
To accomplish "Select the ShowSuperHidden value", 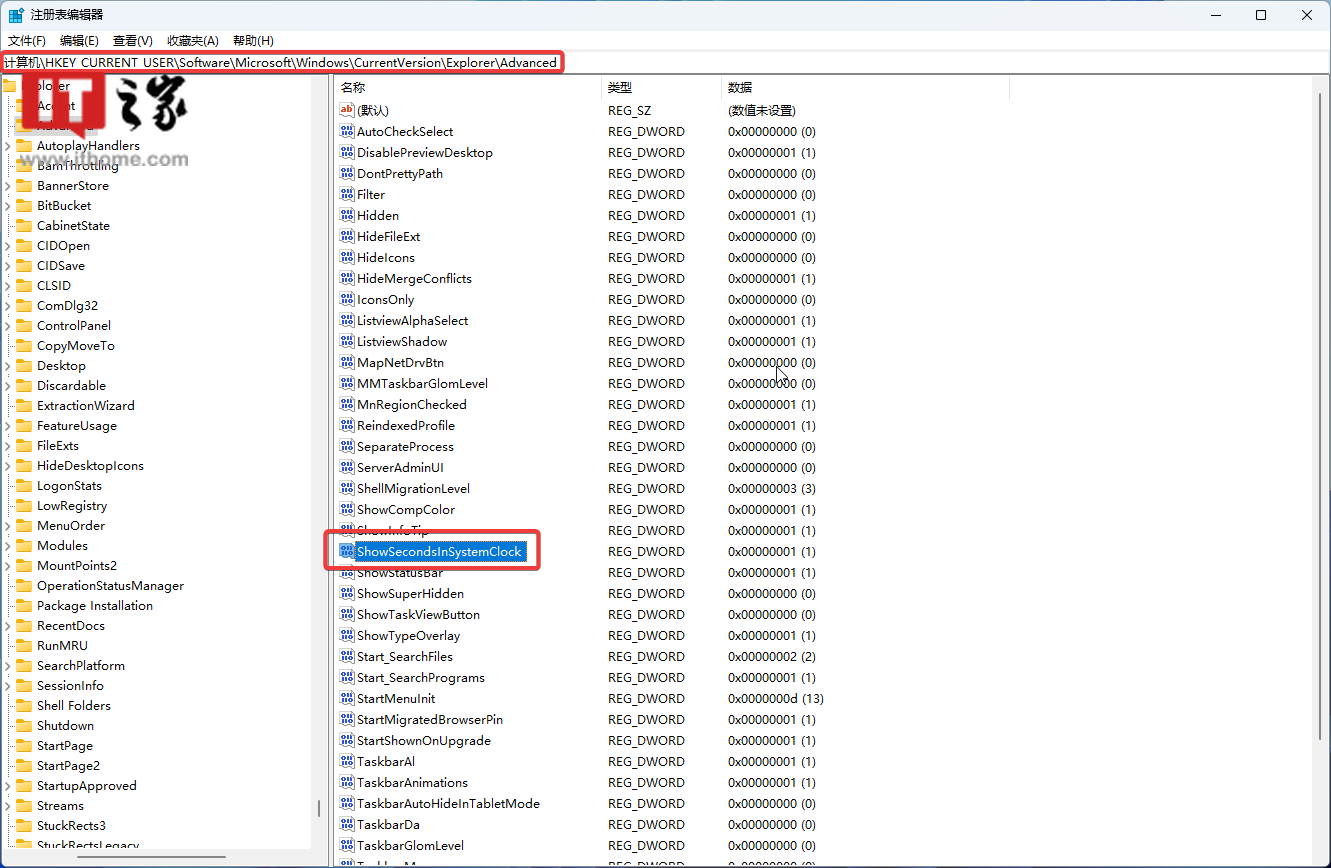I will click(410, 593).
